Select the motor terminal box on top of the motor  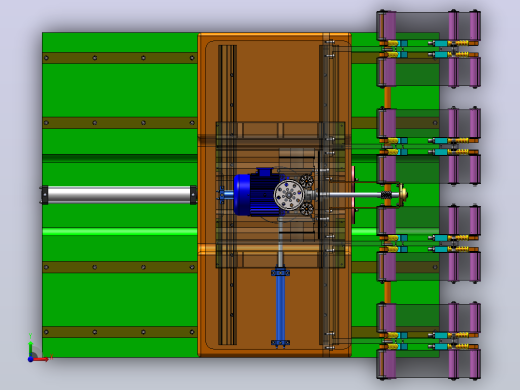tap(265, 172)
